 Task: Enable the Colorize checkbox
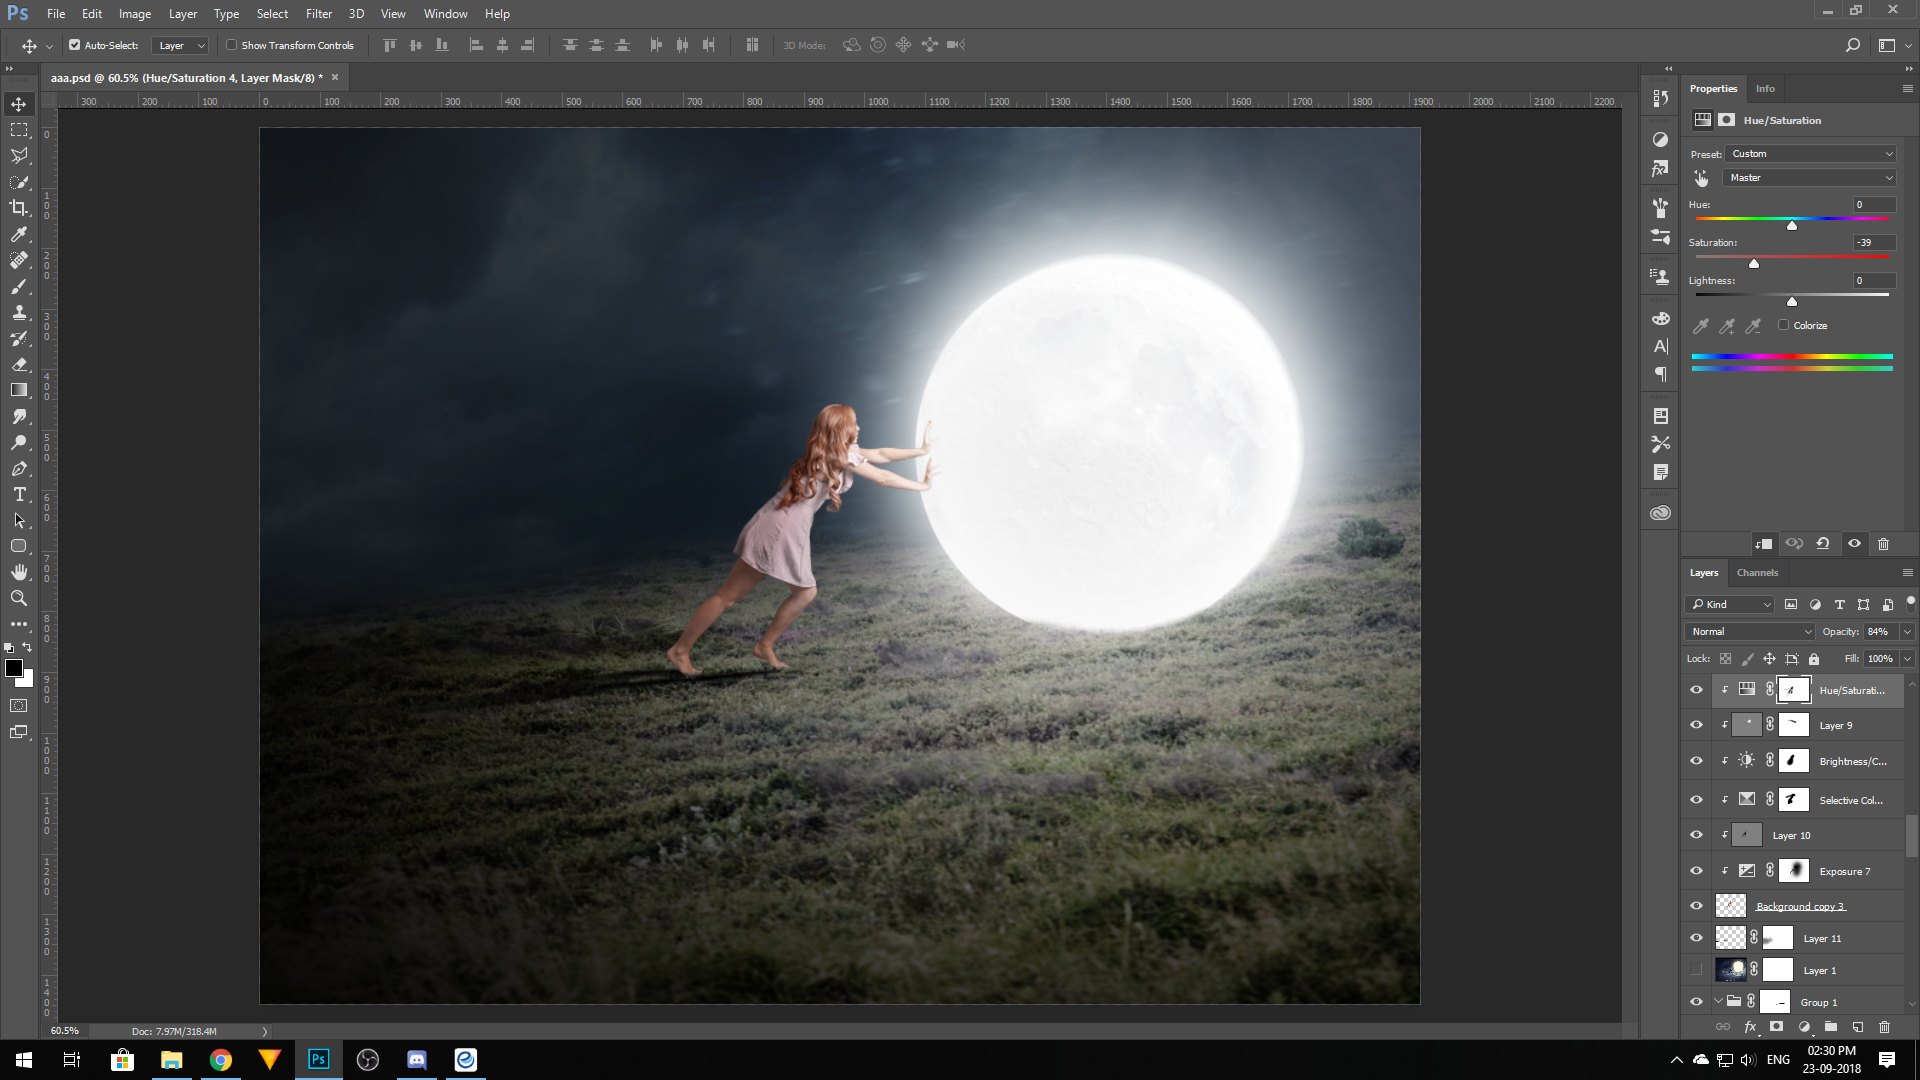[1783, 325]
